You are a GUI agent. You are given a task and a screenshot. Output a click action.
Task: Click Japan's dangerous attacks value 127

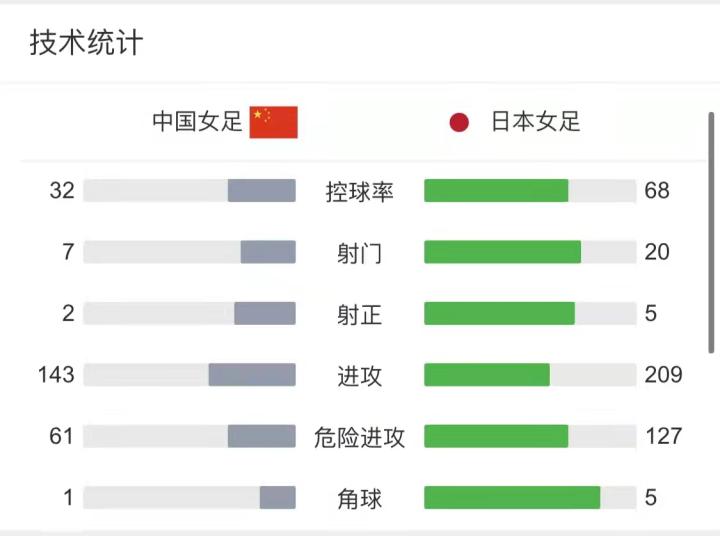[x=664, y=436]
